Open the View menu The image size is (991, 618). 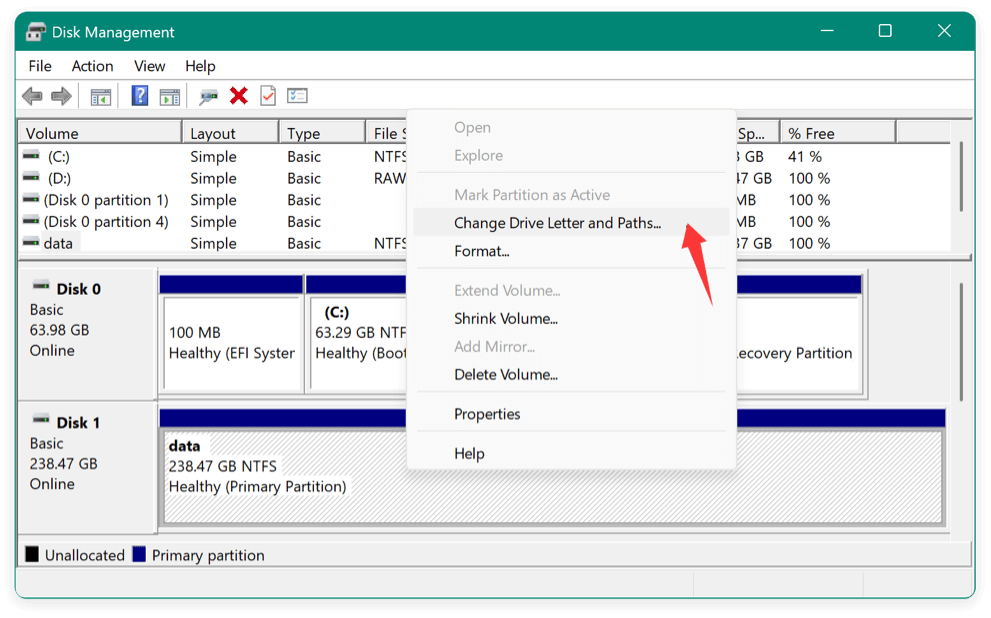pyautogui.click(x=149, y=66)
